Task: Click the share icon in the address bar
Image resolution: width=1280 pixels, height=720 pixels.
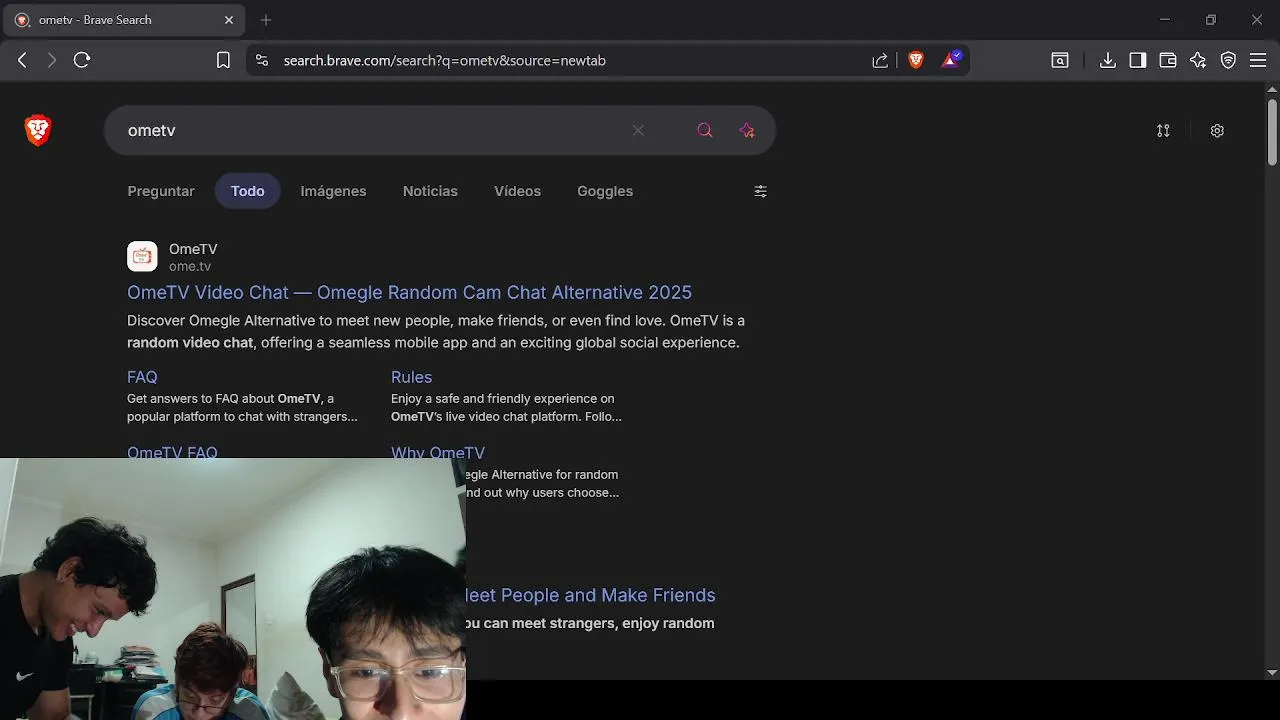Action: 880,60
